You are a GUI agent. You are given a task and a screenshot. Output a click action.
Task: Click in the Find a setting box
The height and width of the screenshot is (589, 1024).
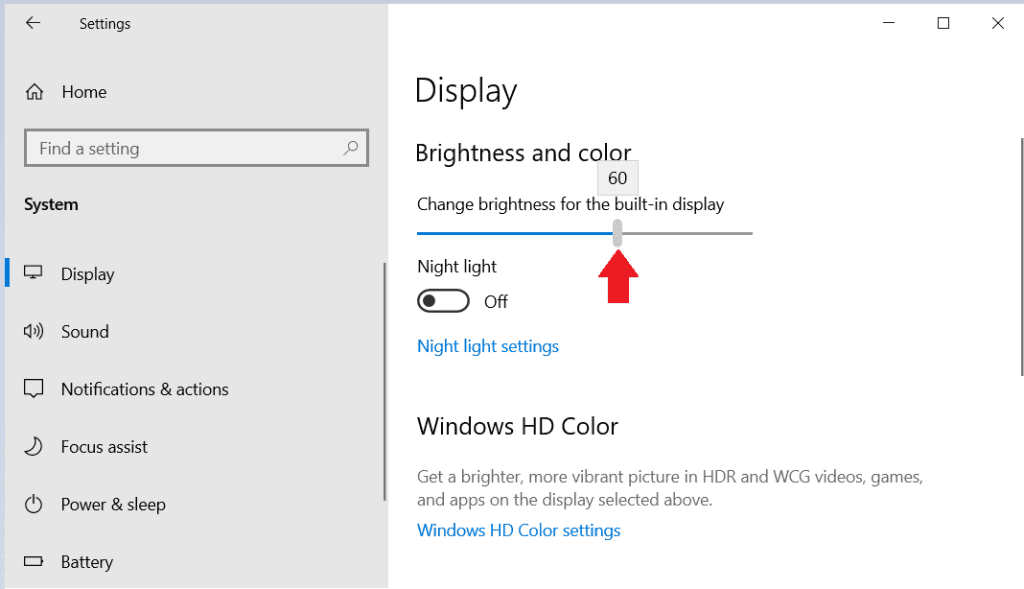[185, 148]
